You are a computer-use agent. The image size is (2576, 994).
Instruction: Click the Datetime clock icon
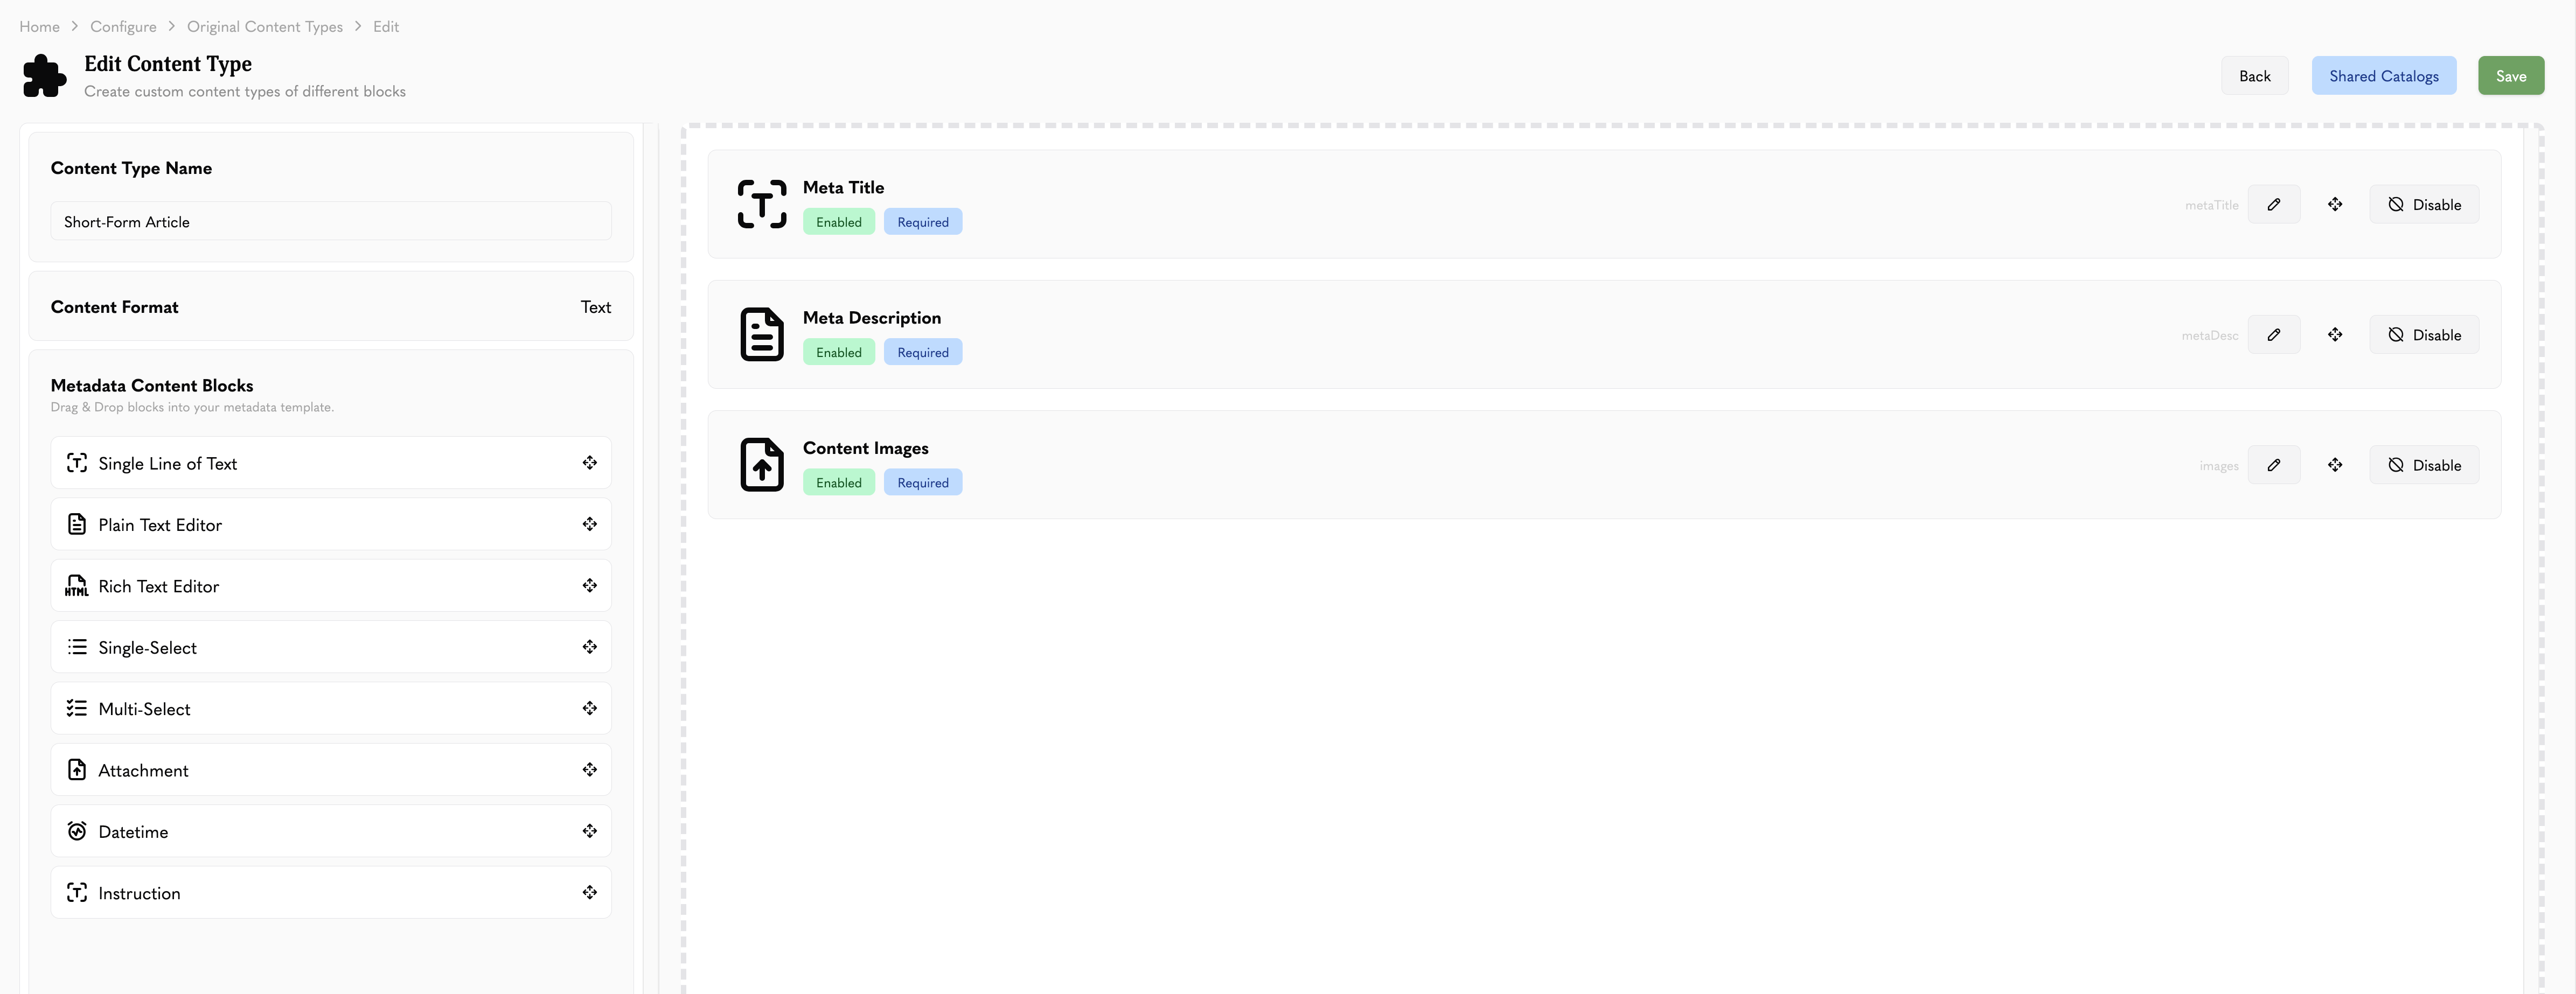pyautogui.click(x=77, y=831)
